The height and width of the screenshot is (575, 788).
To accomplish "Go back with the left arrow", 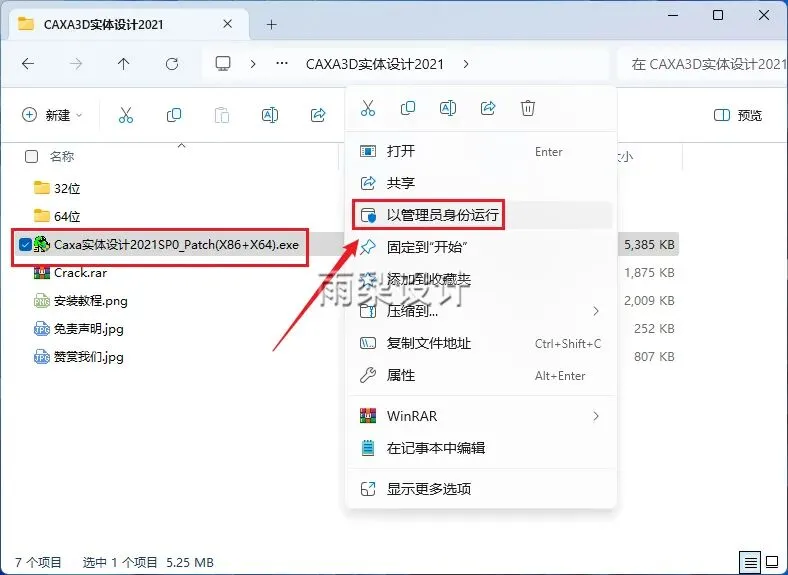I will (x=28, y=64).
